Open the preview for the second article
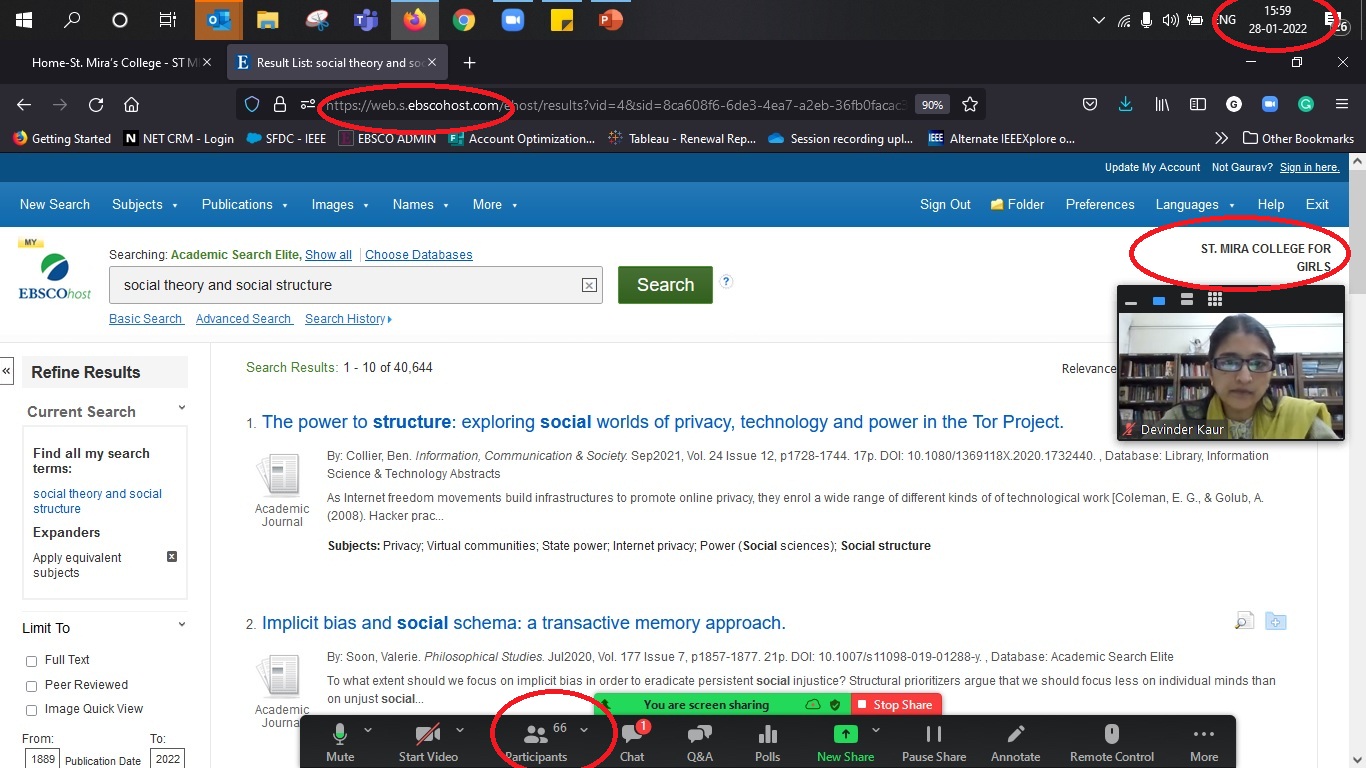This screenshot has width=1366, height=768. point(1243,621)
